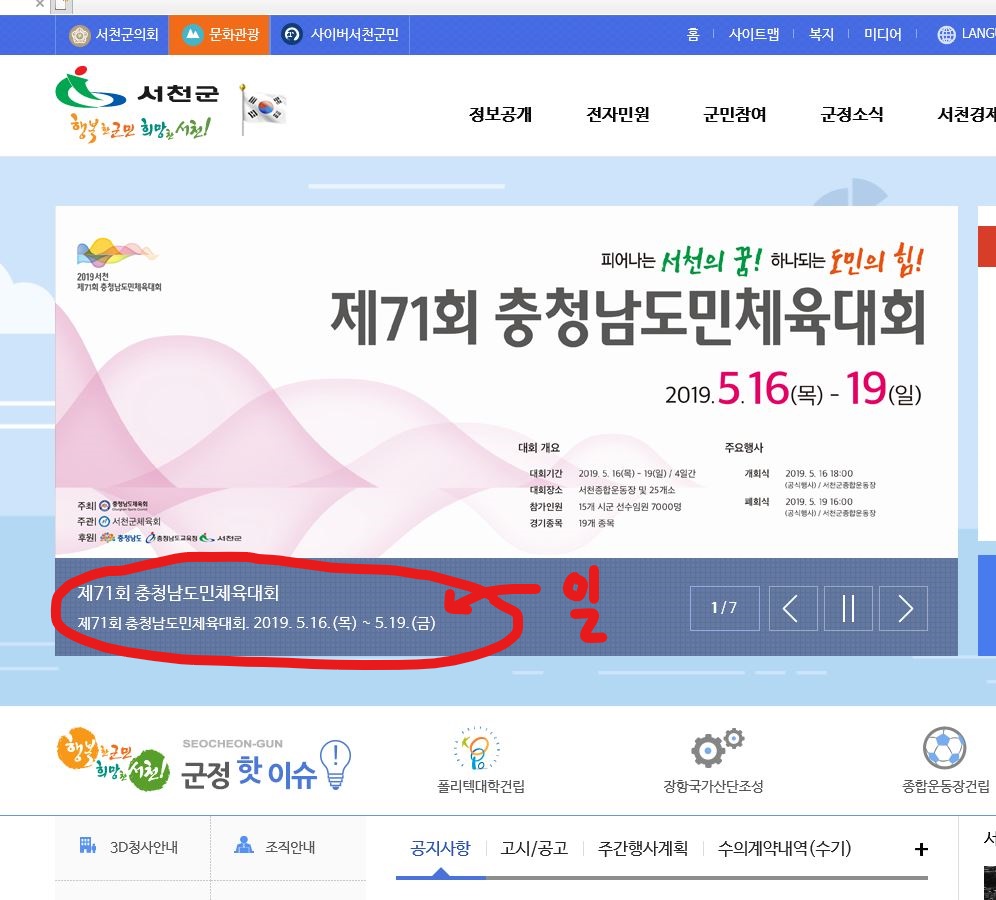
Task: Open the 사이트맵 link
Action: tap(753, 34)
